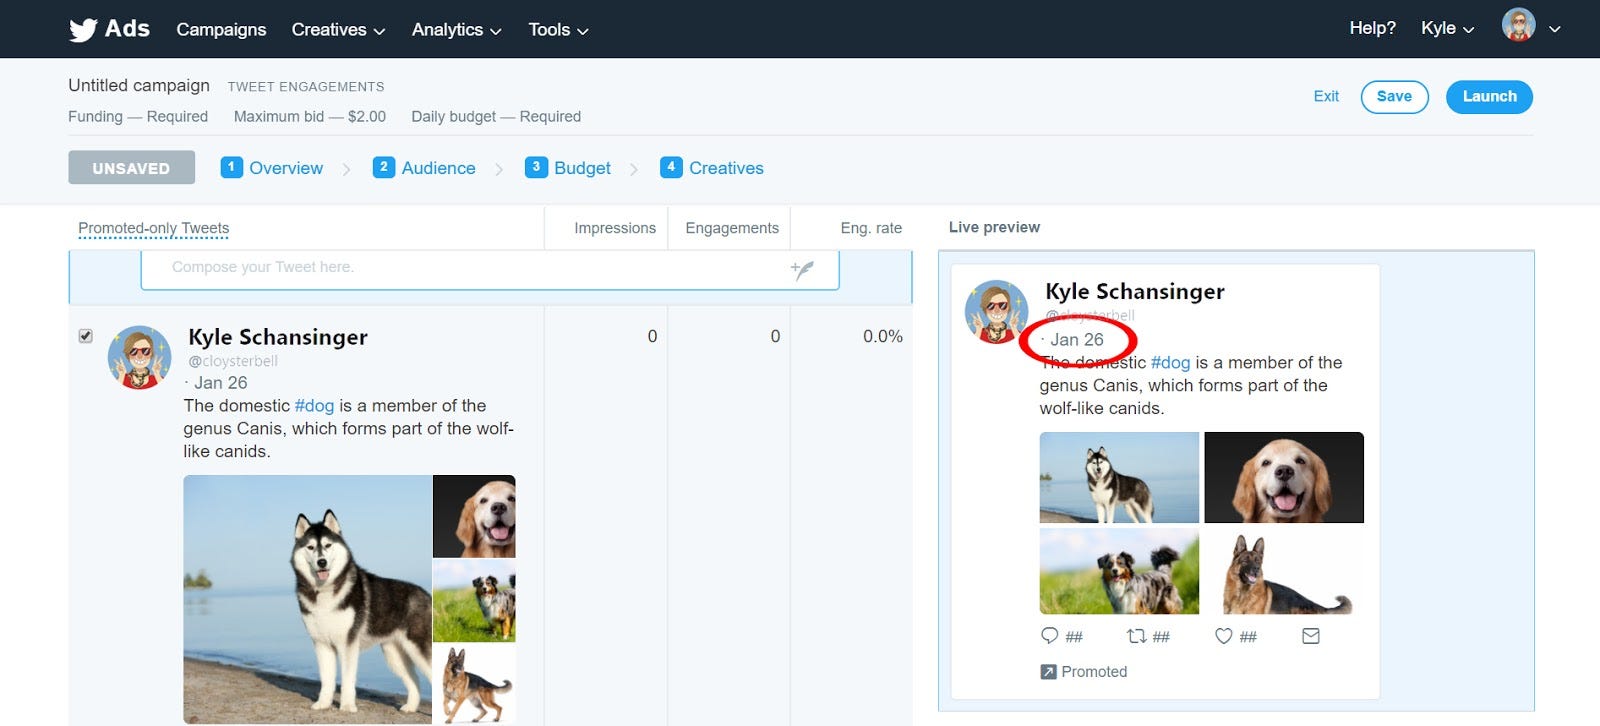Click the Live preview heading

(994, 227)
